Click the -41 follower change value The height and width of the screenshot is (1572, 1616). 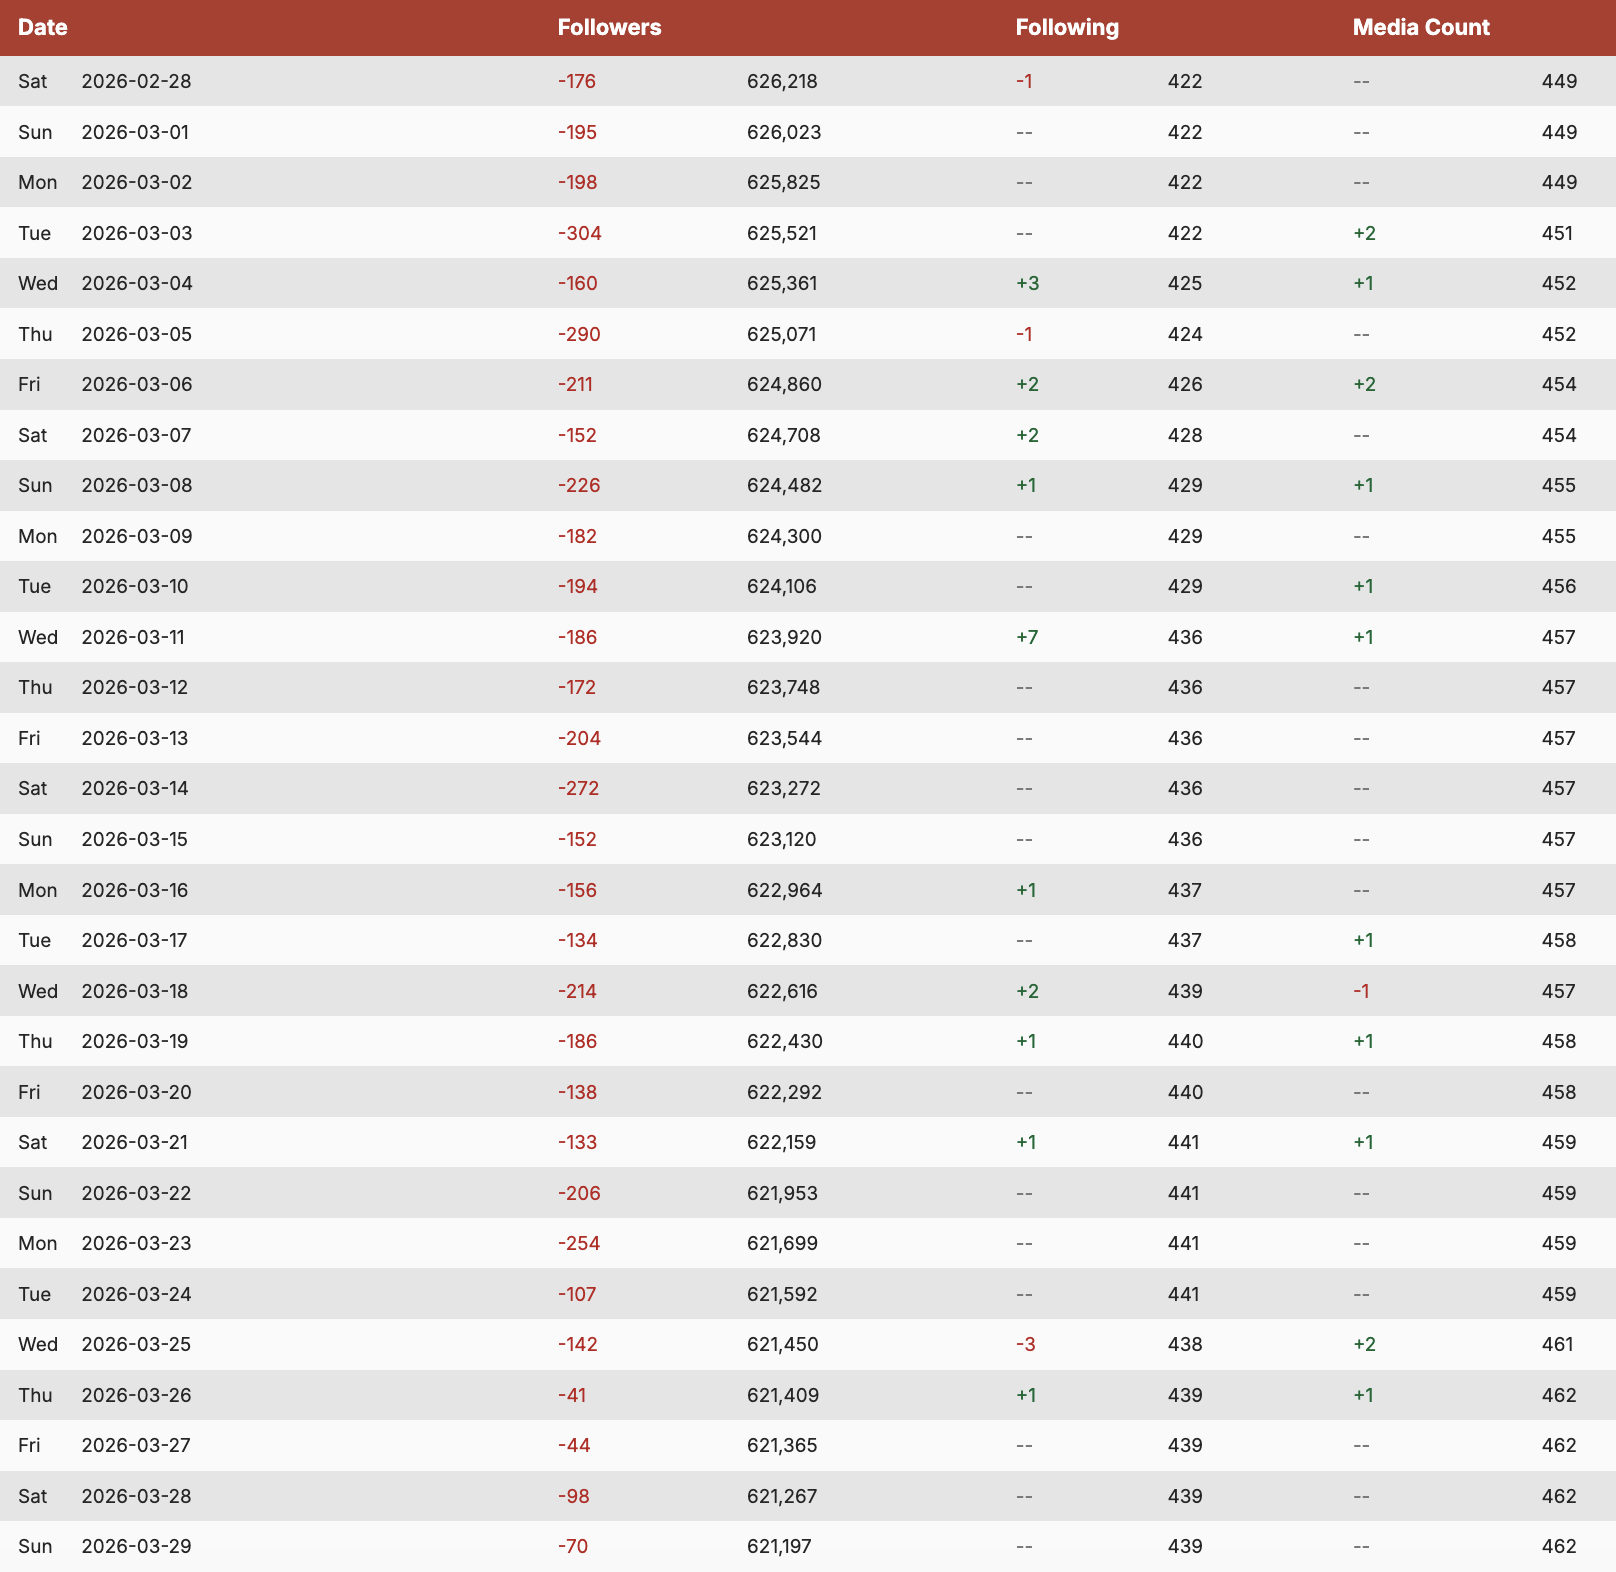coord(572,1395)
